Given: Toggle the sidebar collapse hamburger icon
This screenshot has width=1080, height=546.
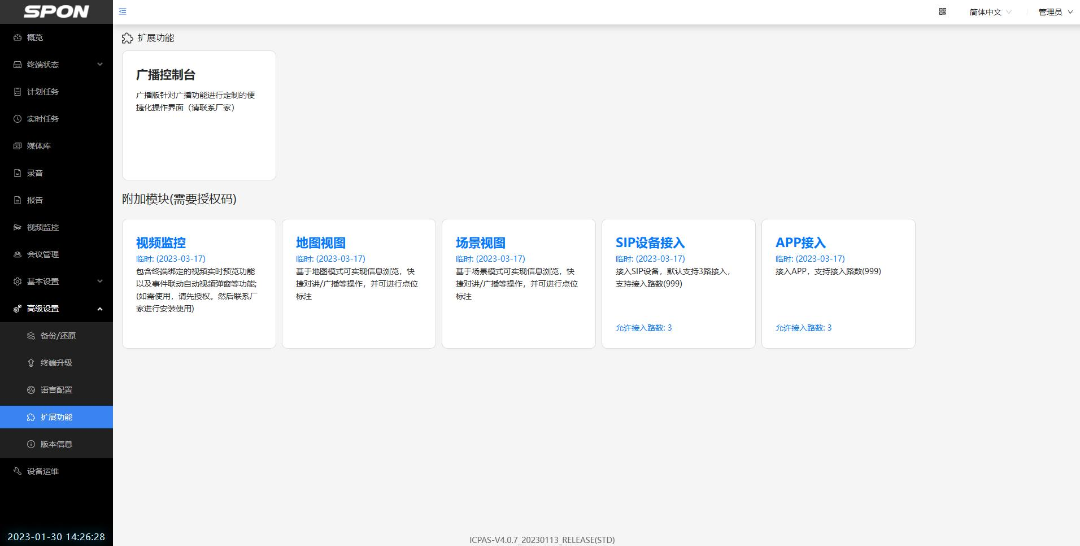Looking at the screenshot, I should point(122,12).
